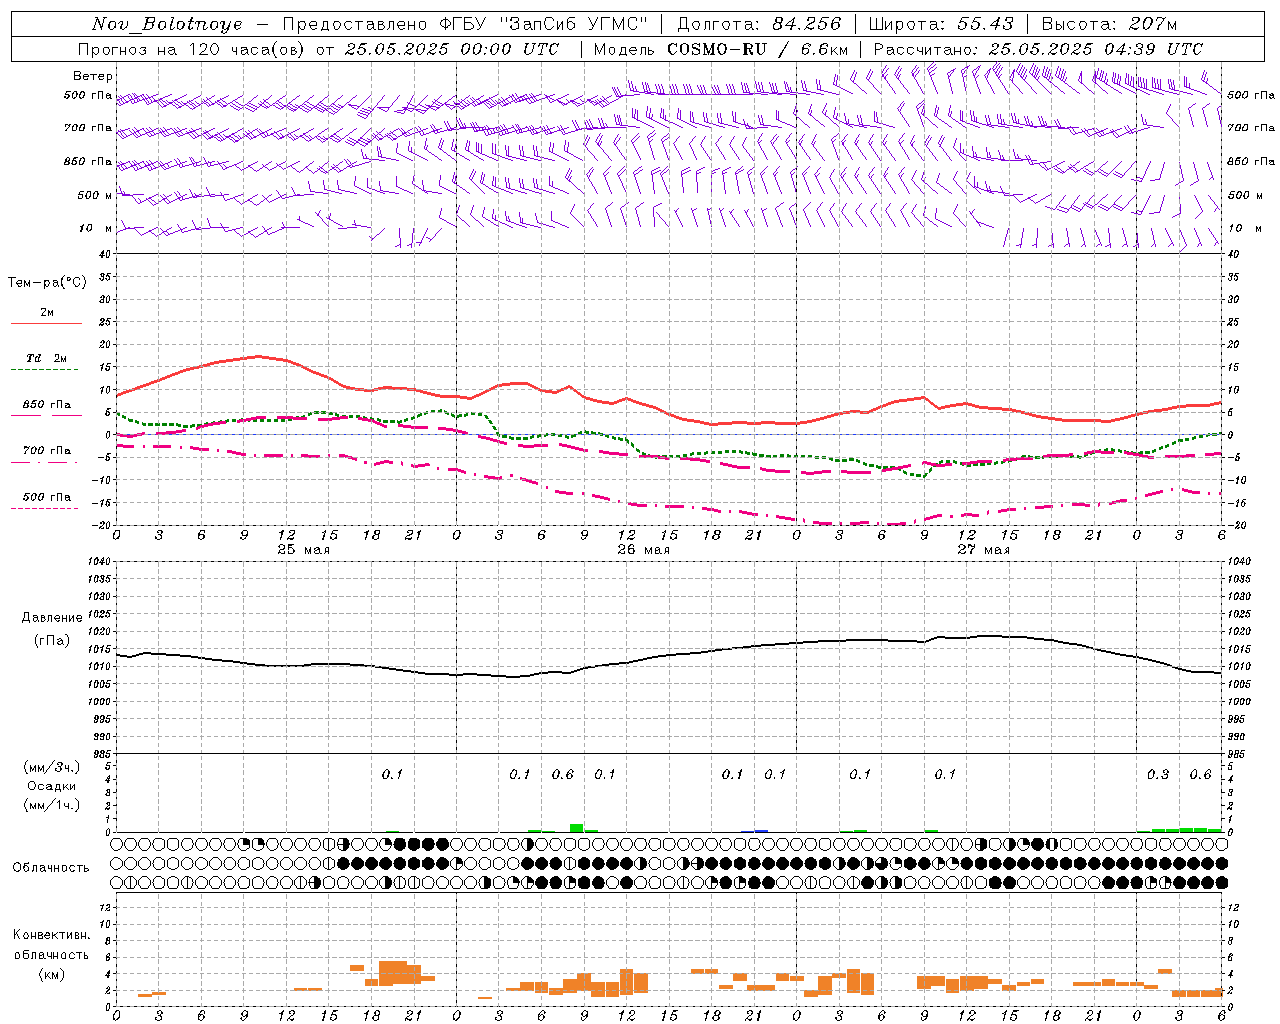Click the tallest green precipitation bar on 26 мая
1280x1024 pixels.
[x=576, y=828]
